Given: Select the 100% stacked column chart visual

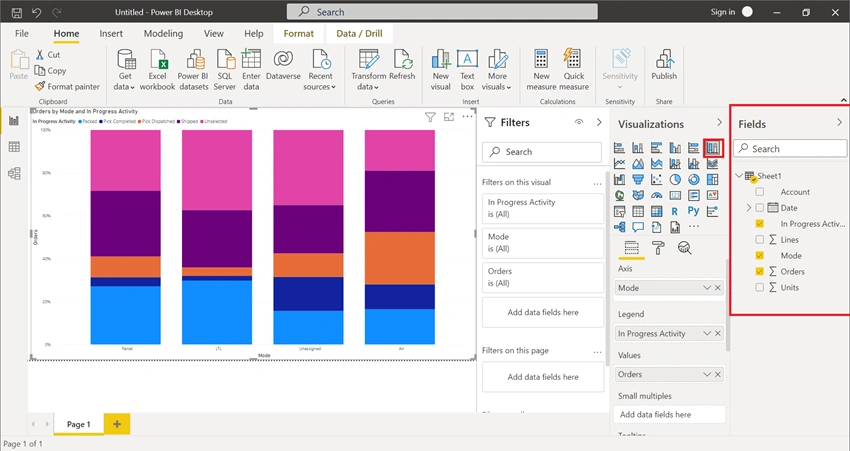Looking at the screenshot, I should pyautogui.click(x=712, y=147).
